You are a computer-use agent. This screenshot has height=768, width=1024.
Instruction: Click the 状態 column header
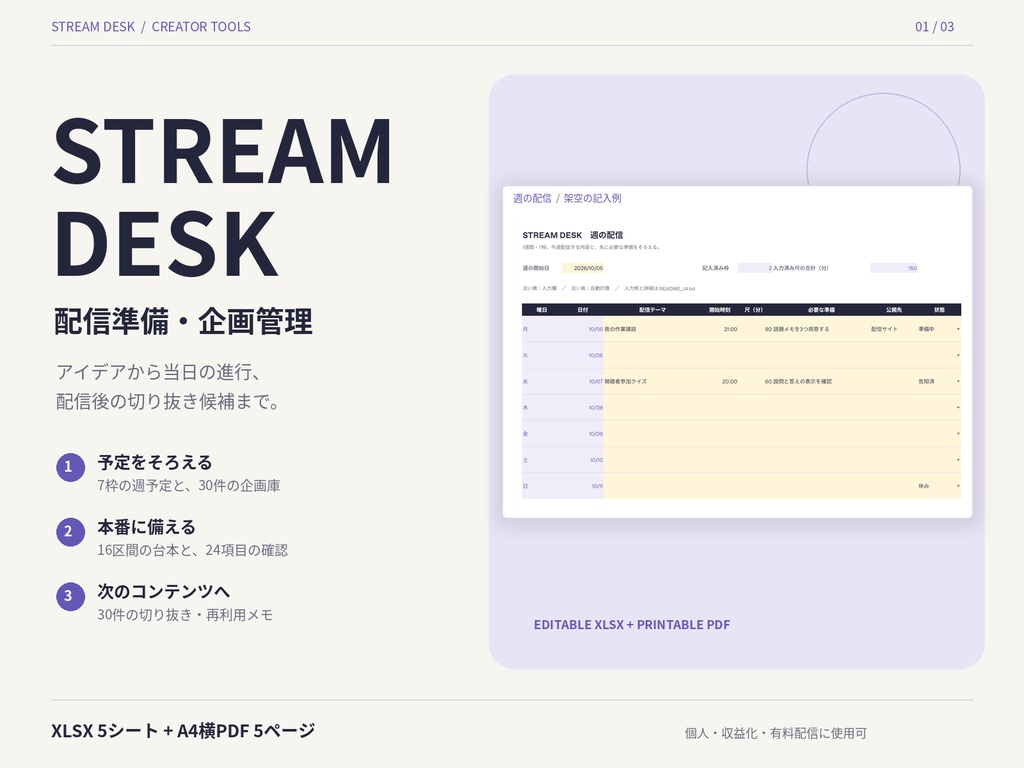pyautogui.click(x=939, y=310)
